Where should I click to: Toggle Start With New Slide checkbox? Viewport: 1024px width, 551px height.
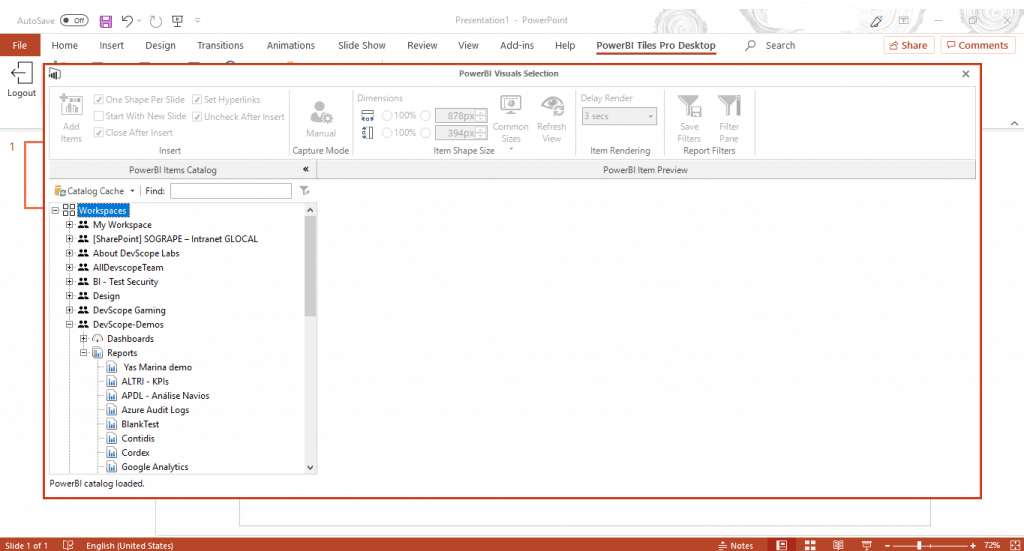click(99, 116)
